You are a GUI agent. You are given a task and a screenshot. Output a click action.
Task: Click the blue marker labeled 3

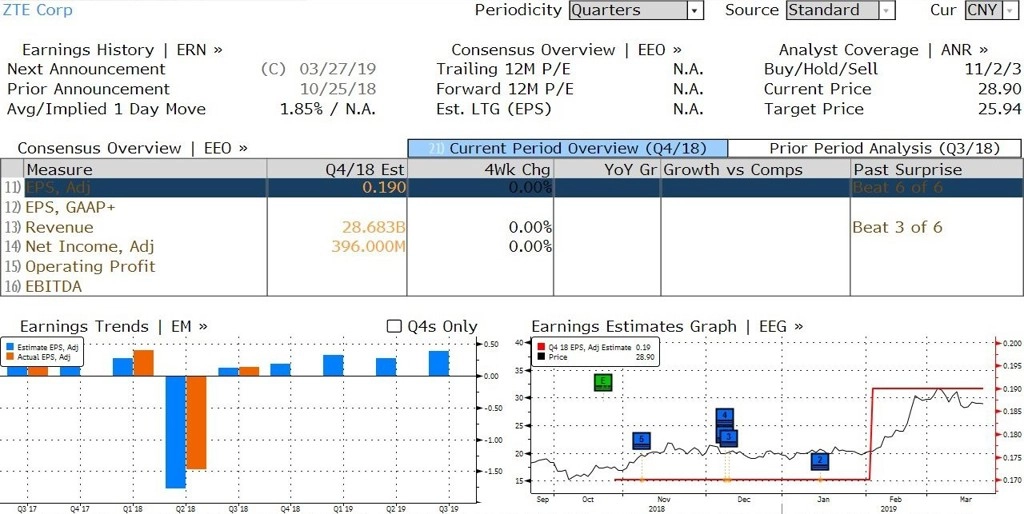click(x=729, y=438)
